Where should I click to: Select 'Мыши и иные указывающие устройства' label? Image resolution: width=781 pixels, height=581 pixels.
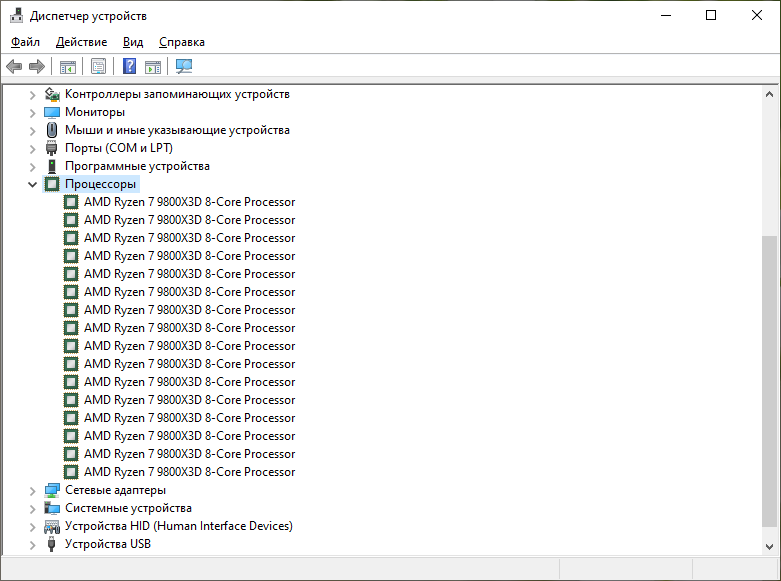coord(177,130)
